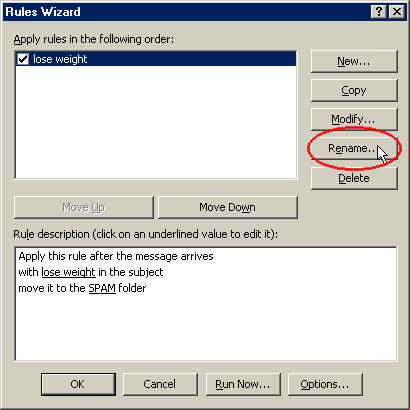Confirm the dialog with OK
Image resolution: width=410 pixels, height=410 pixels.
point(78,384)
